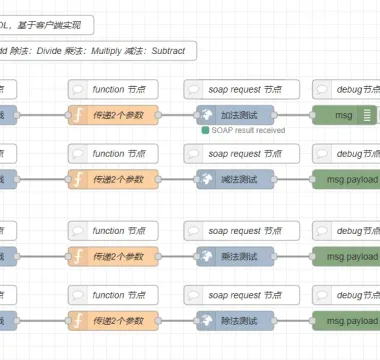Image resolution: width=380 pixels, height=360 pixels.
Task: Click the globe icon on the 加法测试 soap node
Action: point(207,115)
